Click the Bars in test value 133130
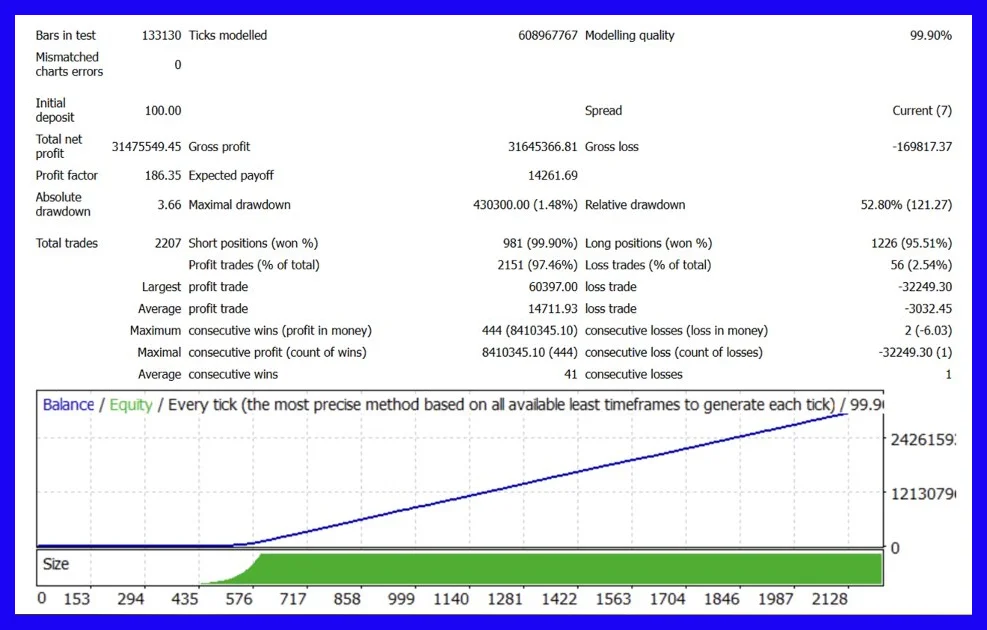Image resolution: width=987 pixels, height=630 pixels. click(x=161, y=35)
